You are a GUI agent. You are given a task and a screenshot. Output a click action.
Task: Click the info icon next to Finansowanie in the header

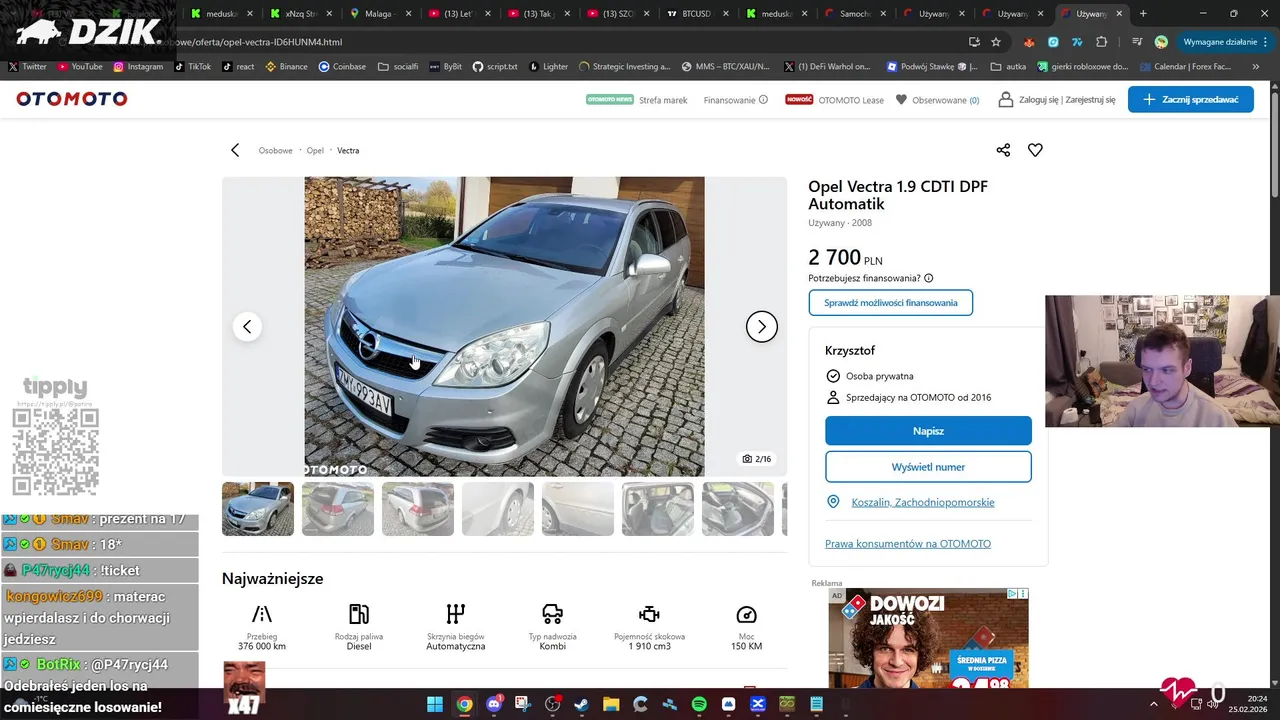click(763, 100)
